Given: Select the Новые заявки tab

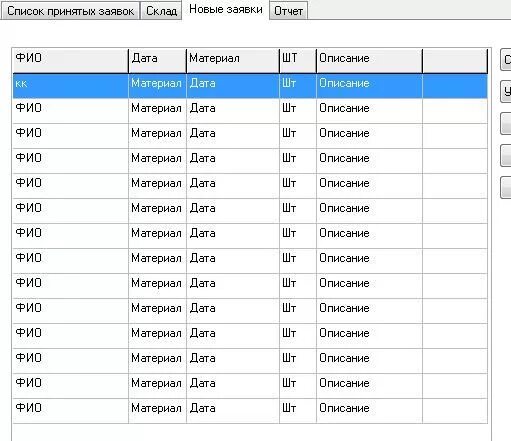Looking at the screenshot, I should pyautogui.click(x=226, y=9).
